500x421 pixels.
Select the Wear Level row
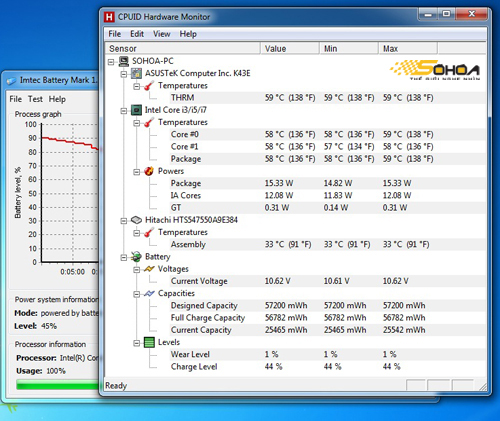(x=295, y=355)
